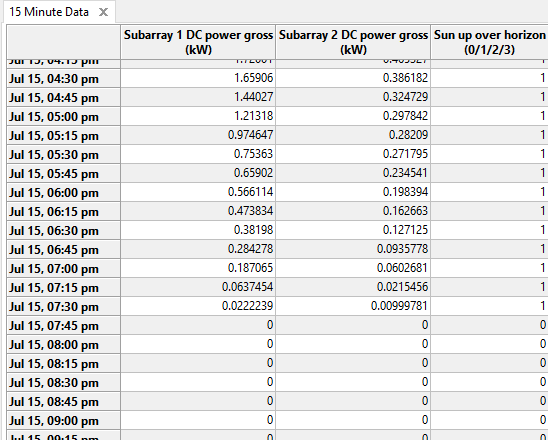Click cell value 1.65906 in Subarray 1

pyautogui.click(x=253, y=78)
